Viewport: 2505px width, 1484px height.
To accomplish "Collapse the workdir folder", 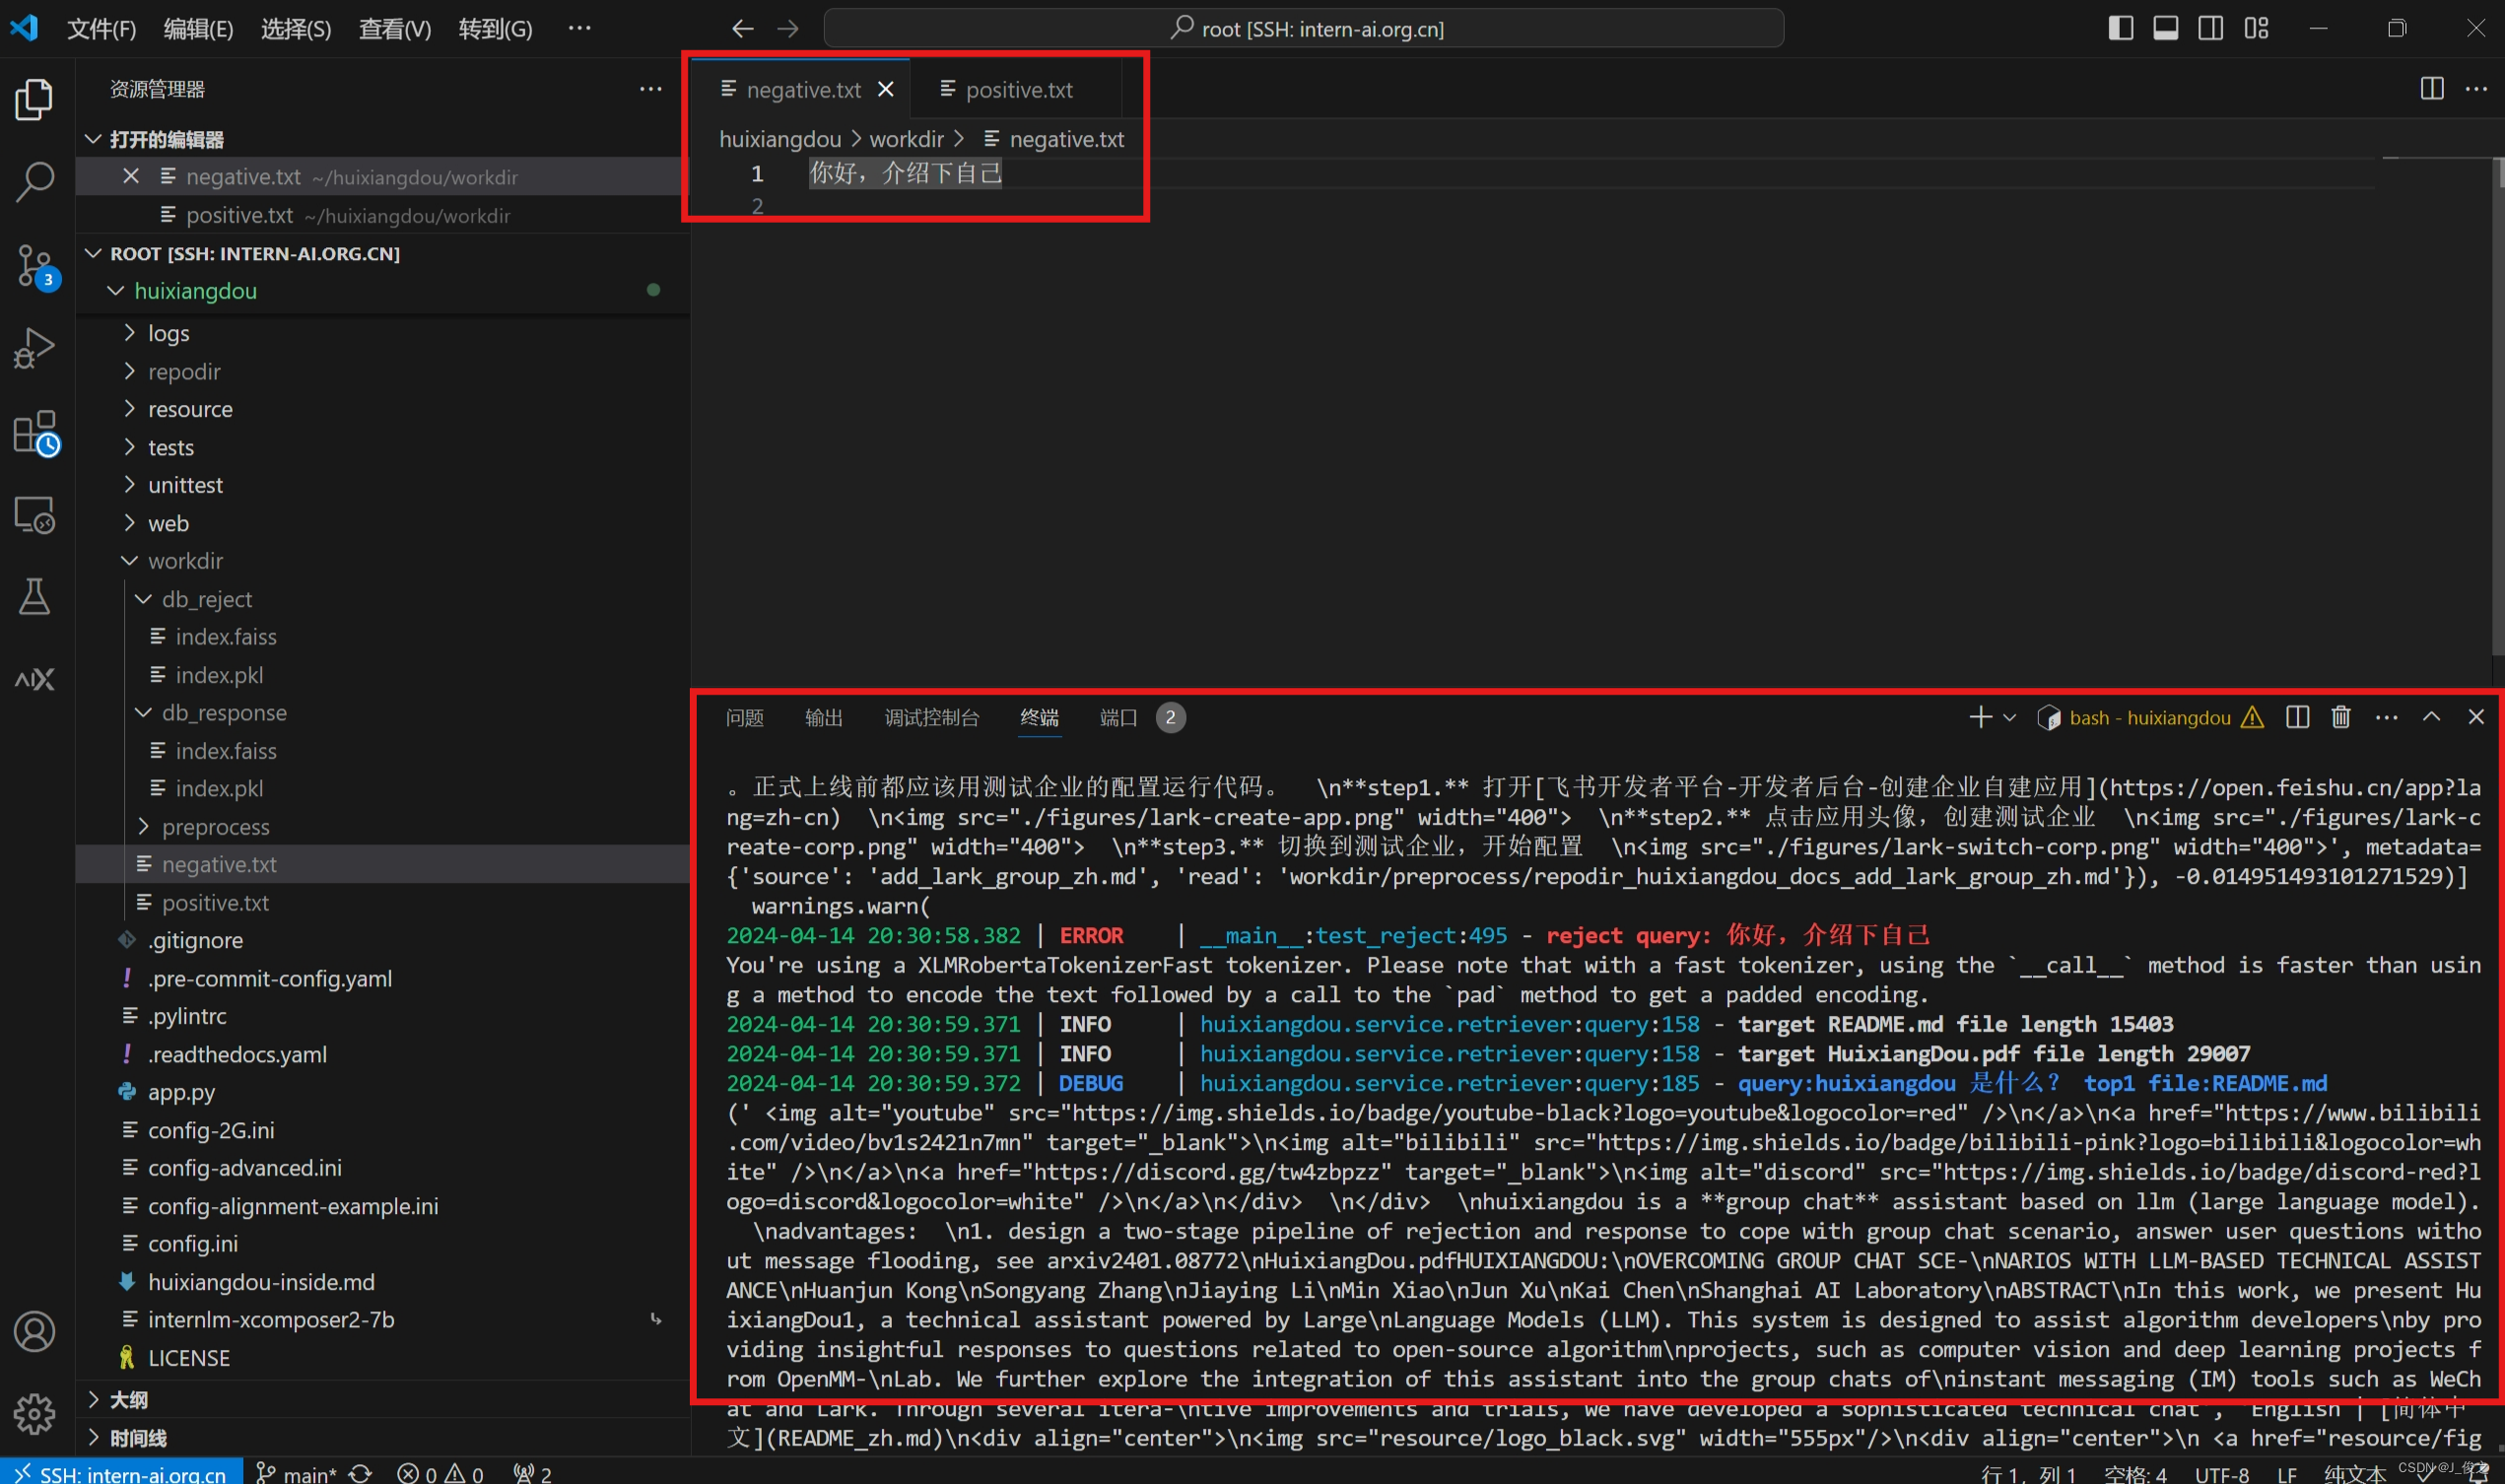I will [x=382, y=561].
